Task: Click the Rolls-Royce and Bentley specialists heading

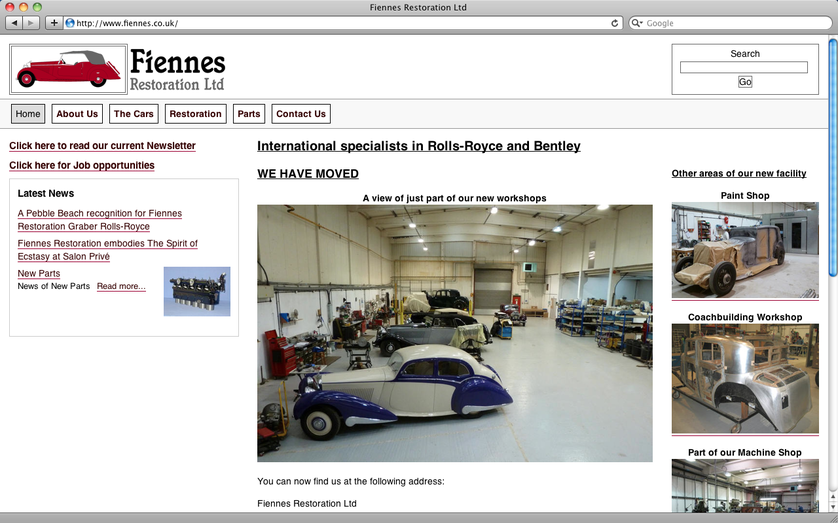Action: click(x=418, y=146)
